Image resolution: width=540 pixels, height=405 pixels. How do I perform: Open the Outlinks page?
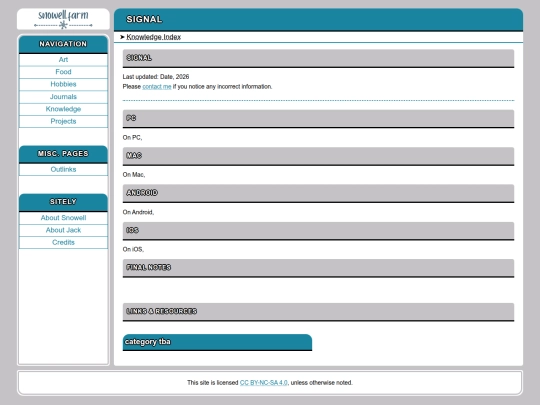[63, 169]
